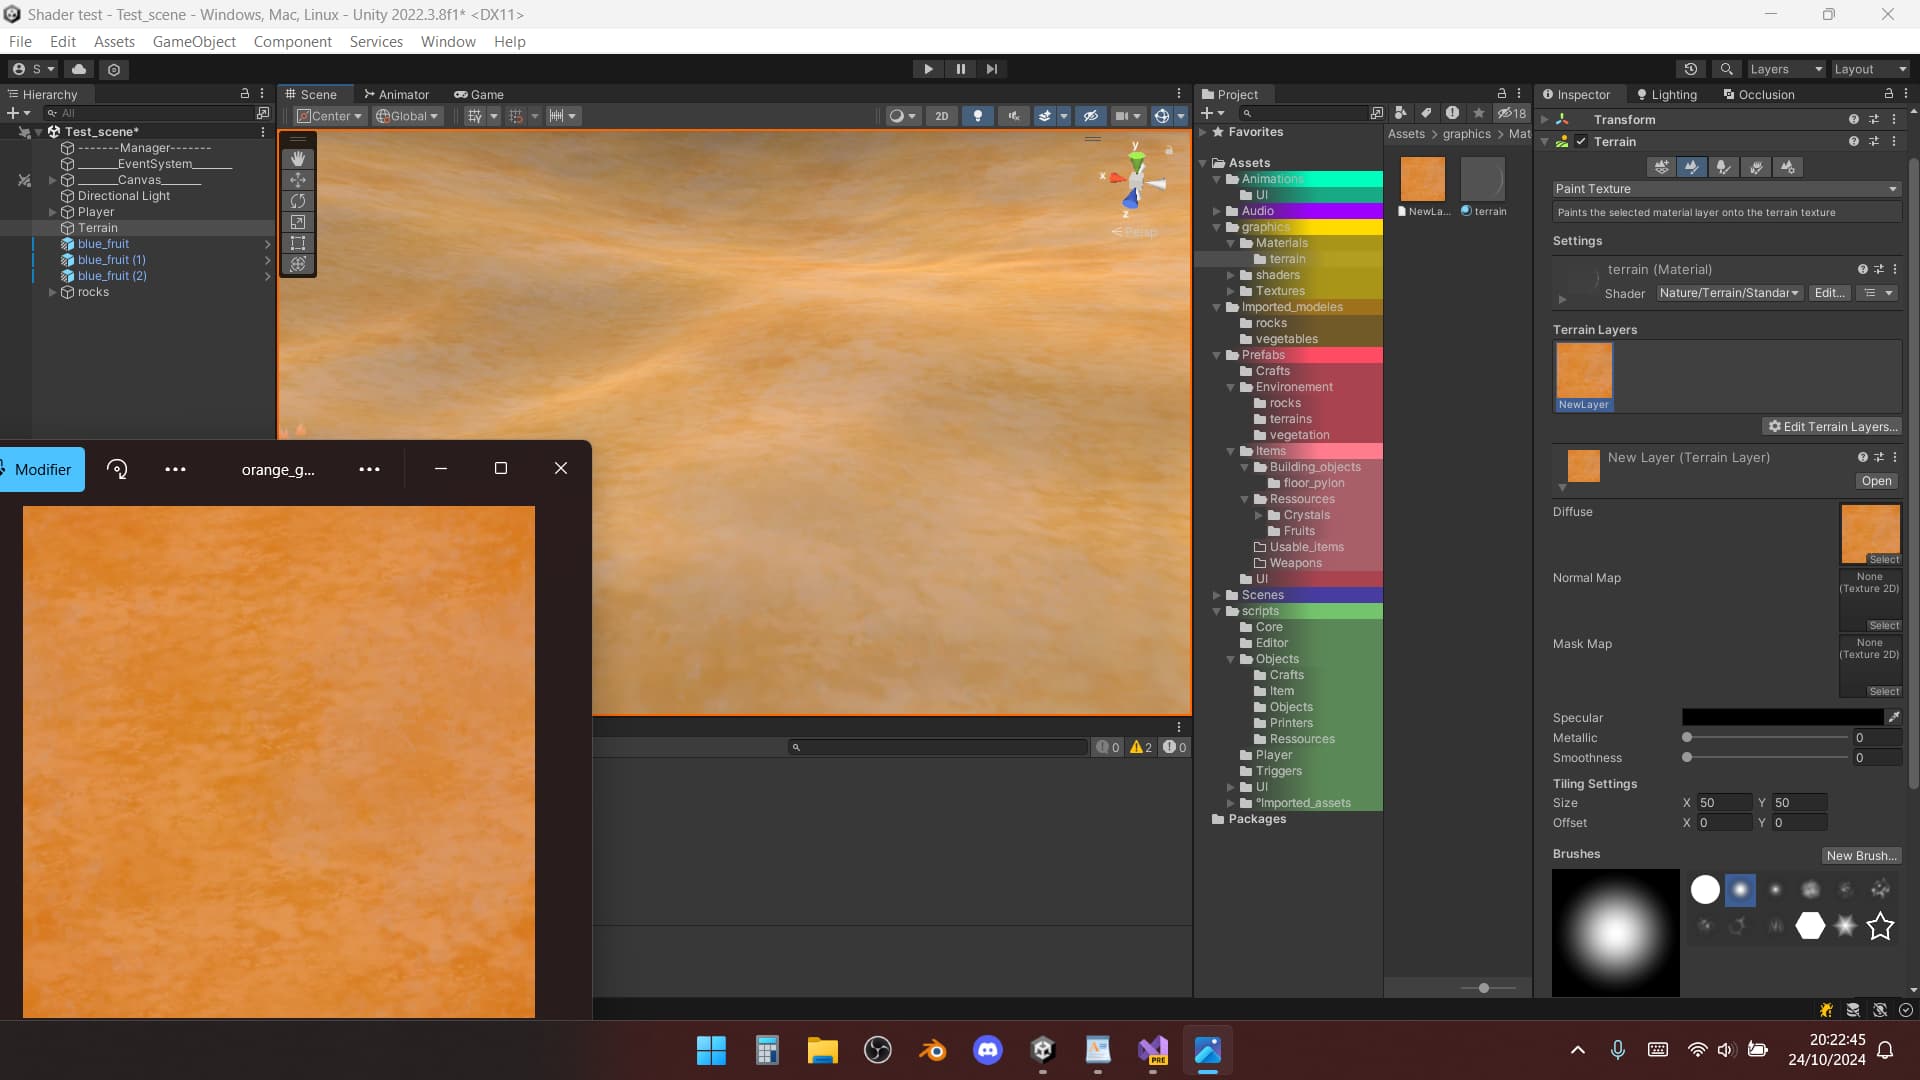Click the Edit Terrain Layers button

[1833, 427]
